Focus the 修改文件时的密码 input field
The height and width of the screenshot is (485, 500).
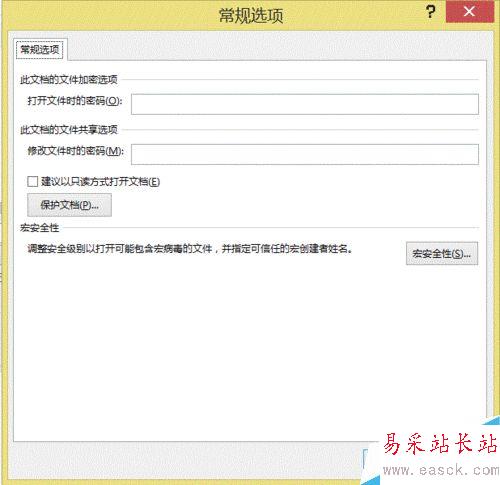coord(305,154)
